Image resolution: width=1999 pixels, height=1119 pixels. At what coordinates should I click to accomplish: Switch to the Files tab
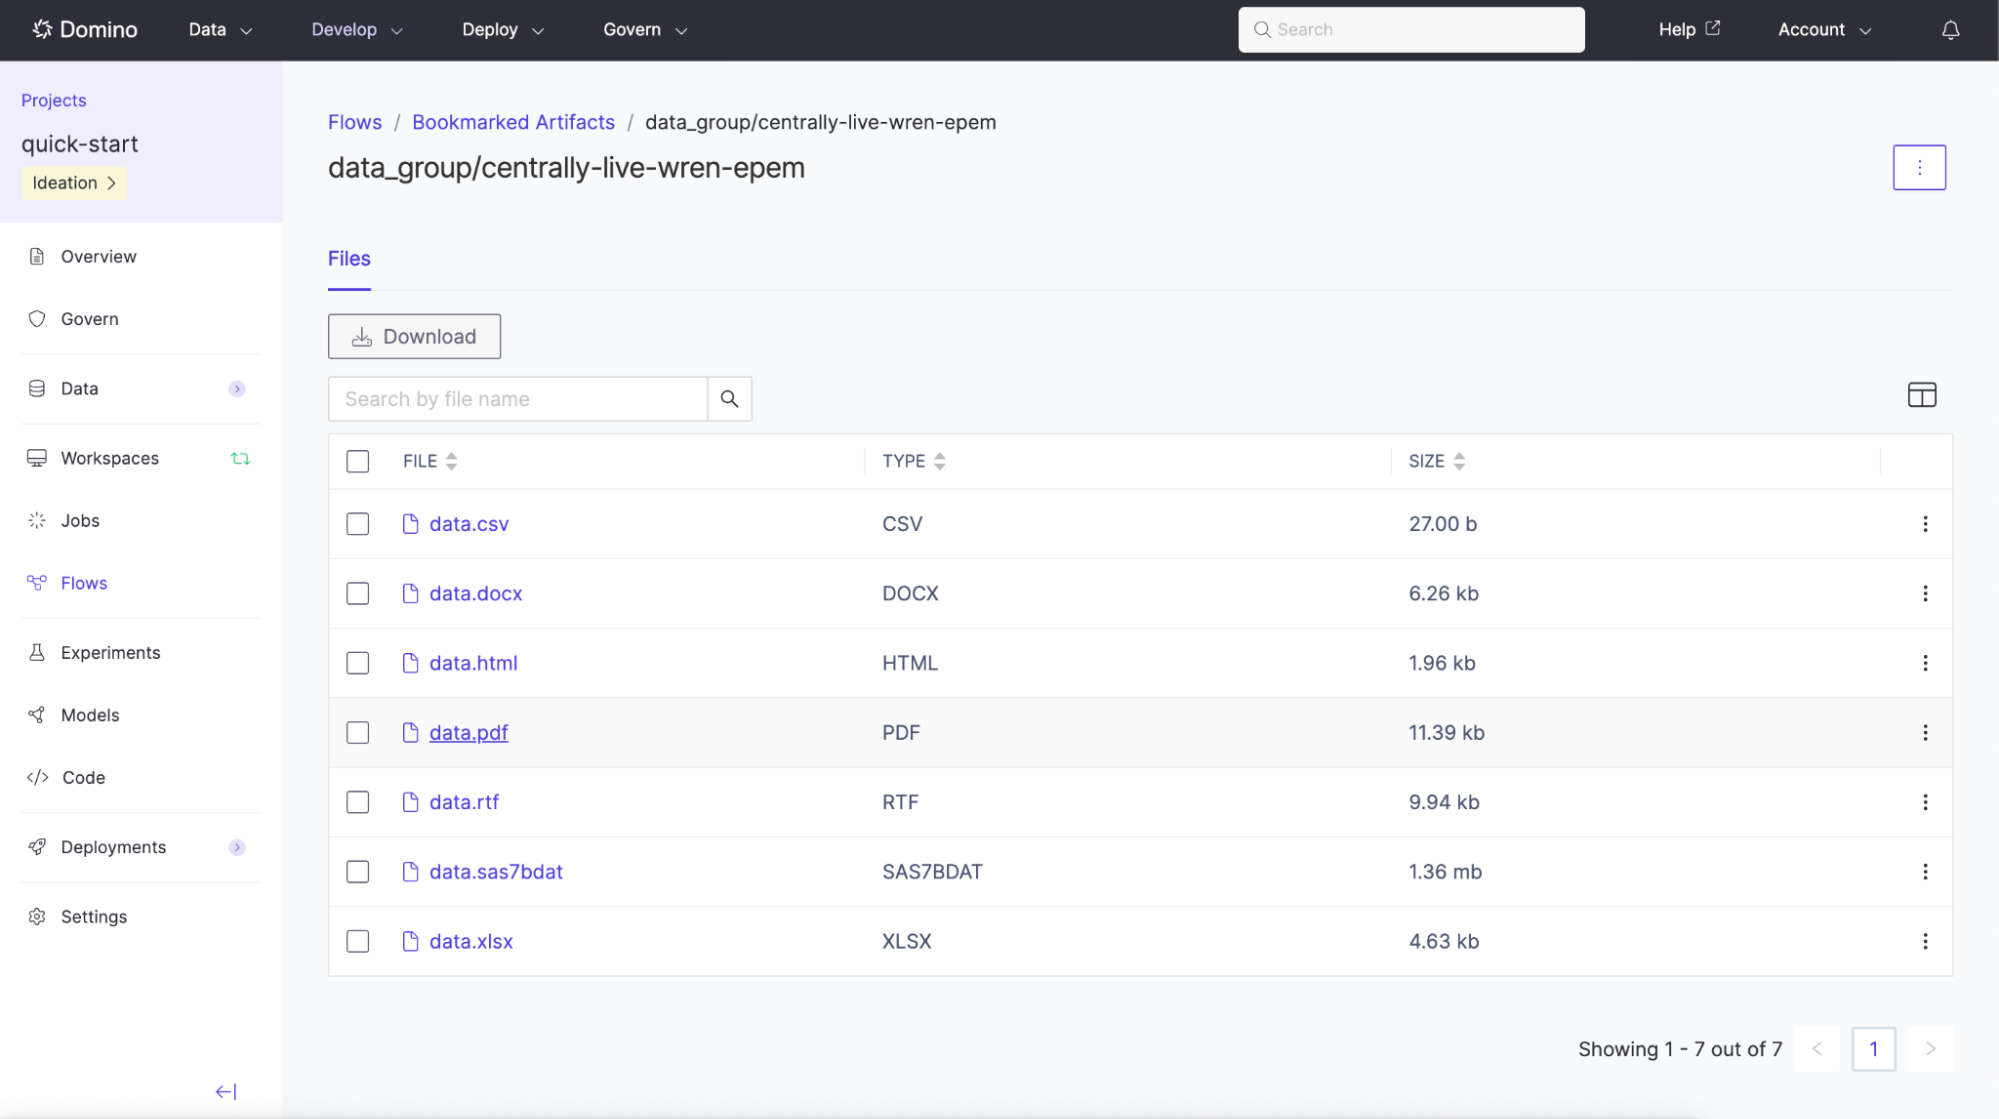click(x=349, y=258)
